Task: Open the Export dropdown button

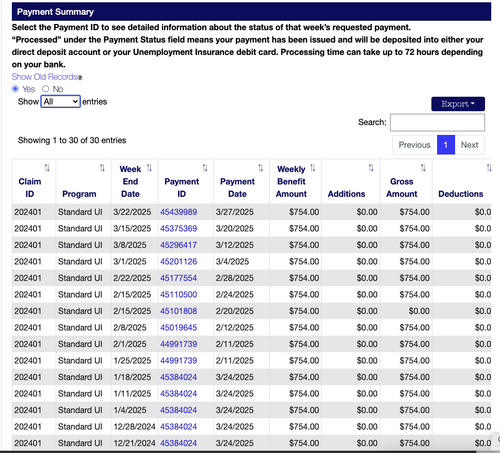Action: click(458, 104)
